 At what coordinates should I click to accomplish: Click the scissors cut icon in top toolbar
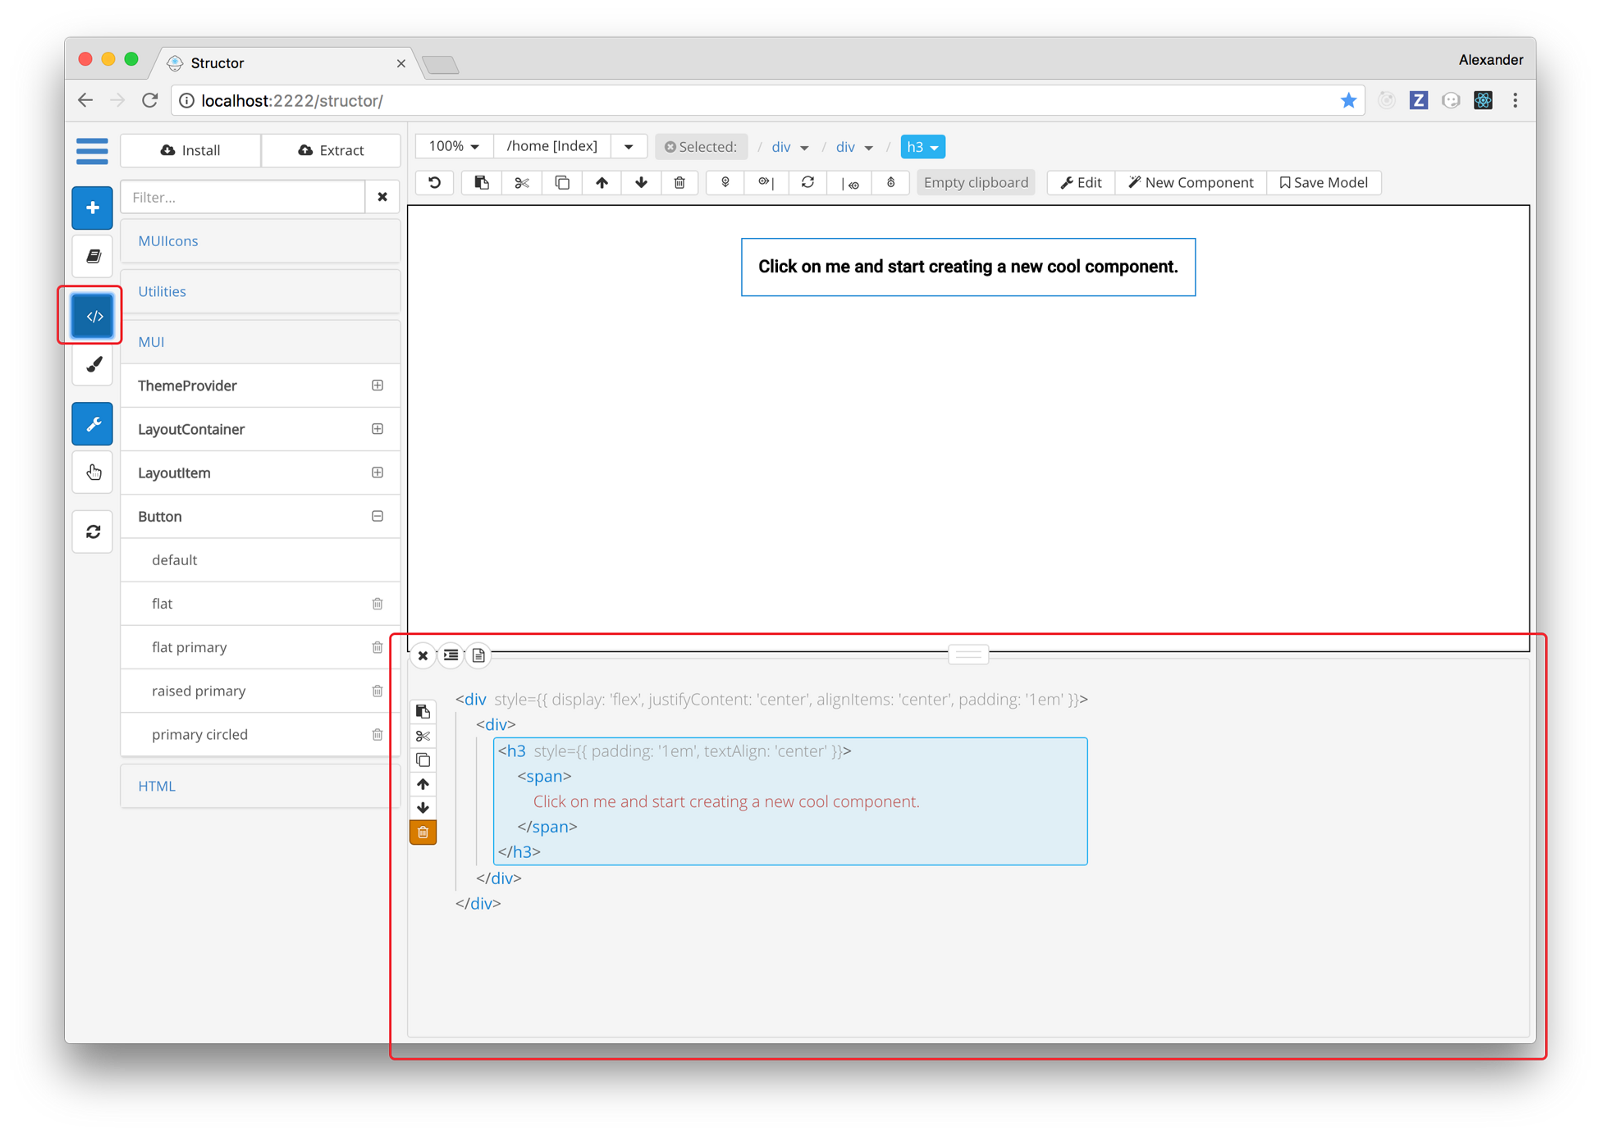(x=521, y=183)
